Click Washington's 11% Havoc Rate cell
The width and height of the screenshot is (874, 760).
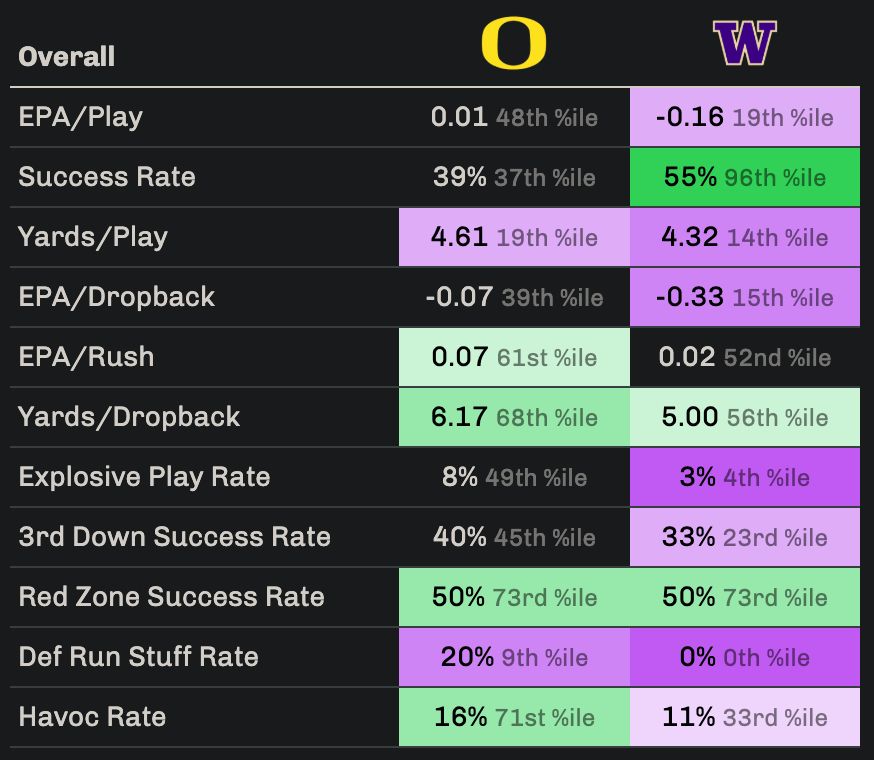[745, 717]
